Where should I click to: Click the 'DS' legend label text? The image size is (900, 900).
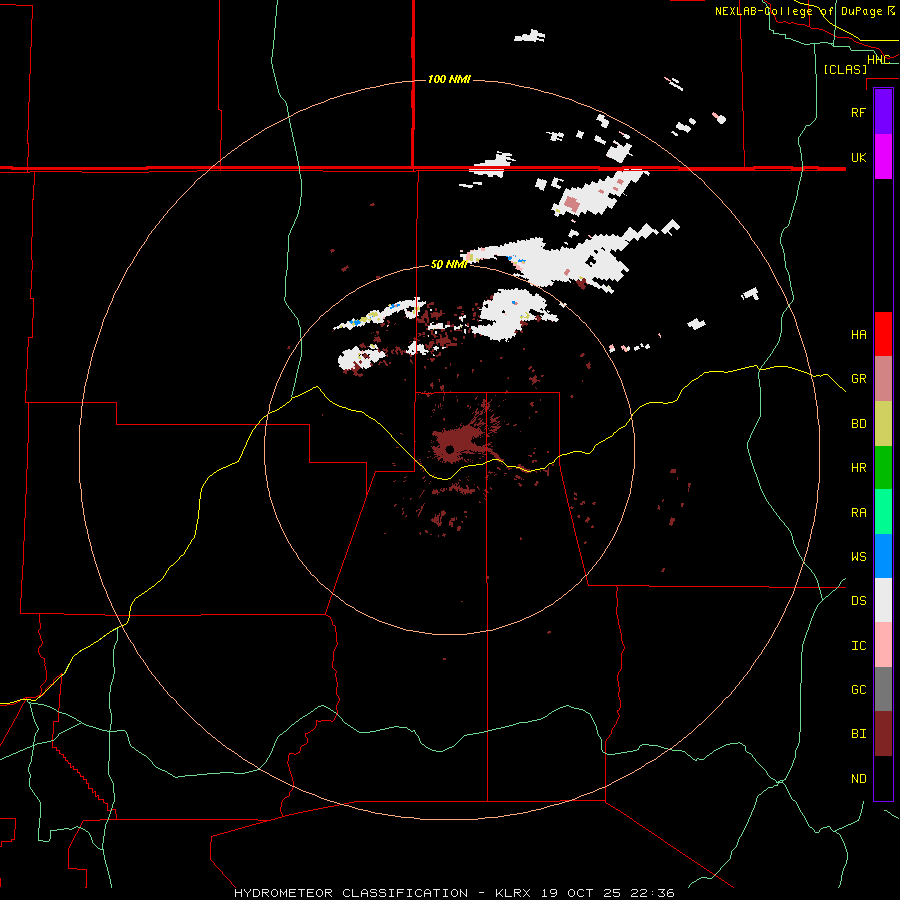[x=858, y=601]
